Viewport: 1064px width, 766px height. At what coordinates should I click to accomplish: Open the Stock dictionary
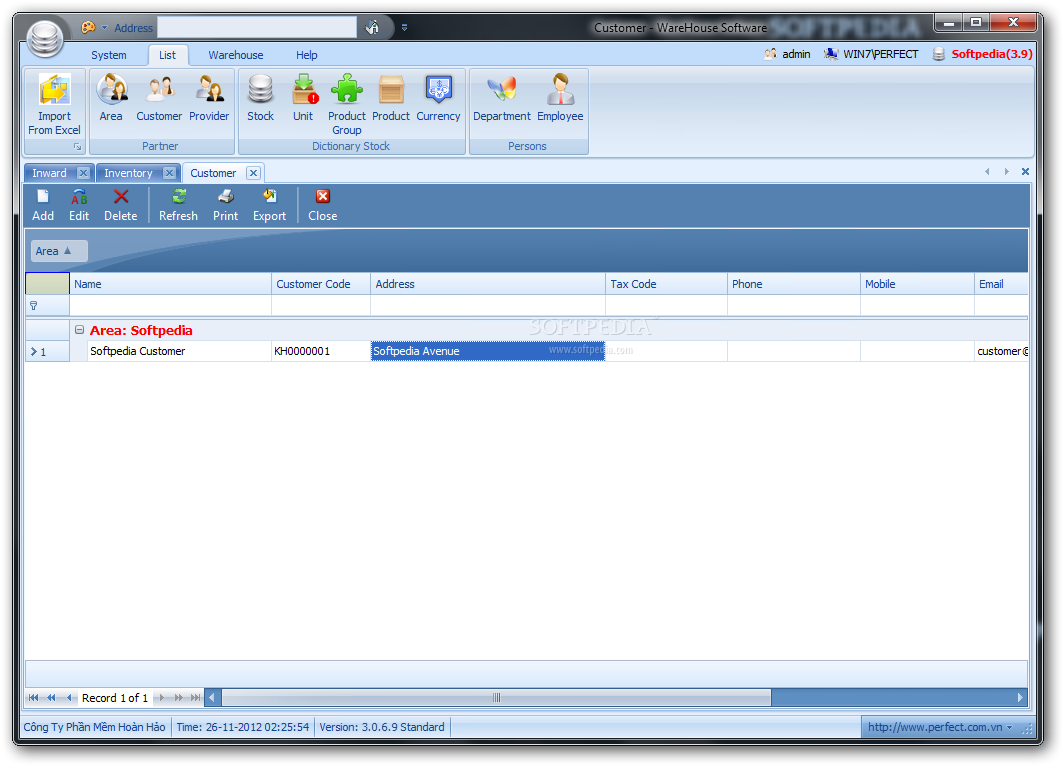pyautogui.click(x=261, y=98)
